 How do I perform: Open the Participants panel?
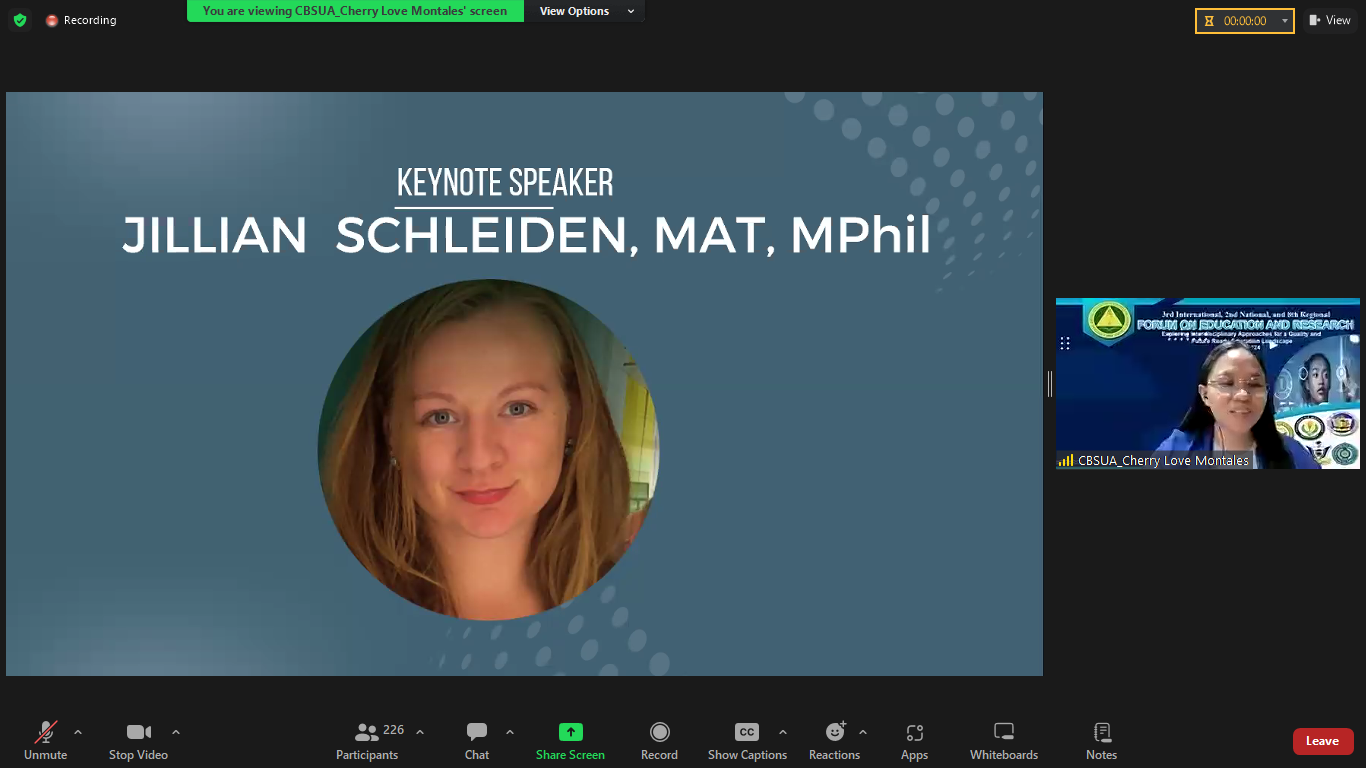(367, 741)
